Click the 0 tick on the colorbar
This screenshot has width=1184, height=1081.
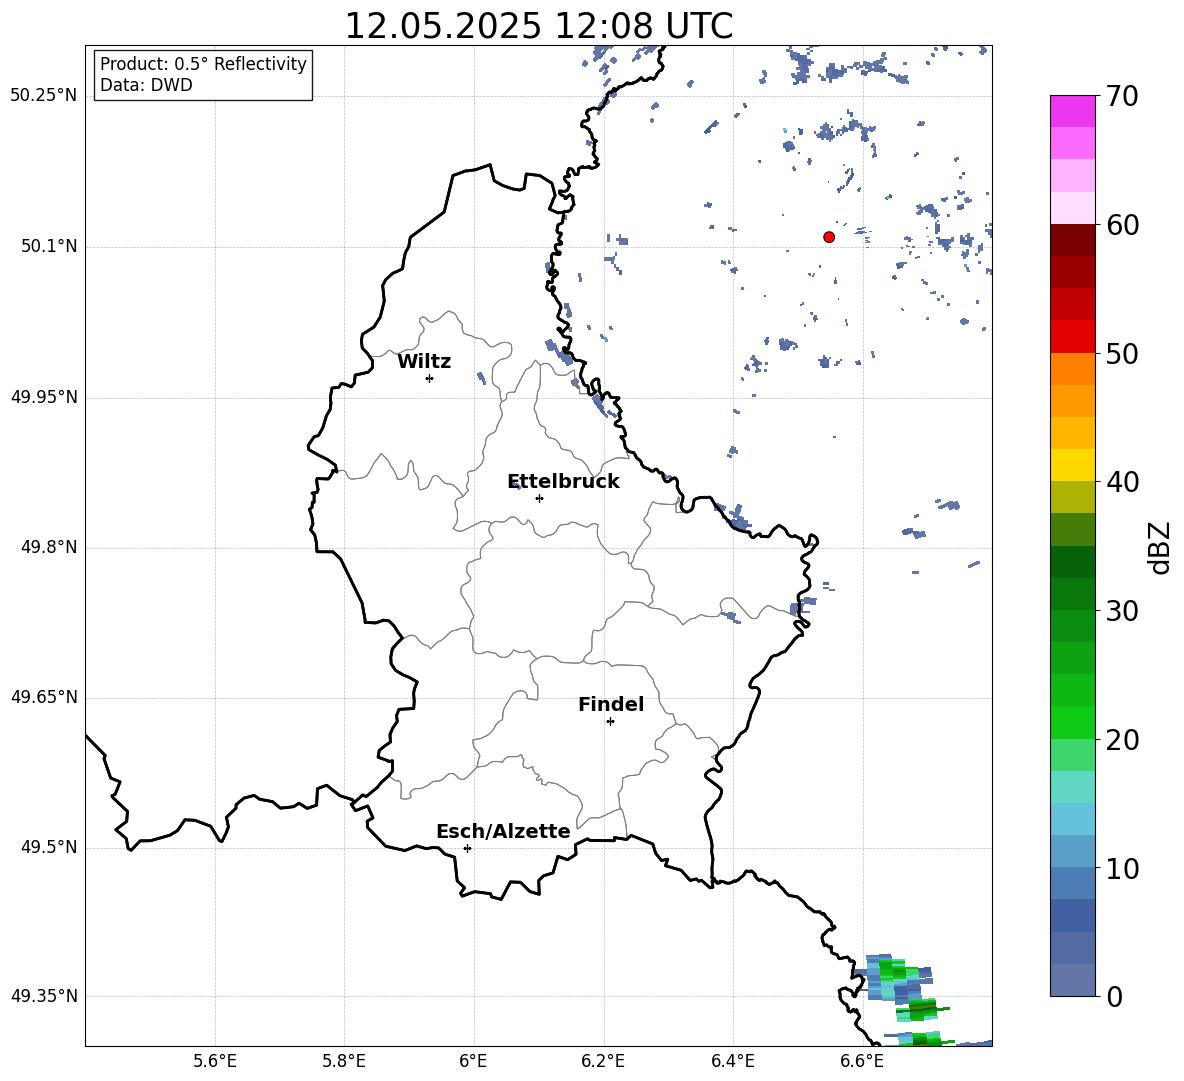click(1114, 996)
